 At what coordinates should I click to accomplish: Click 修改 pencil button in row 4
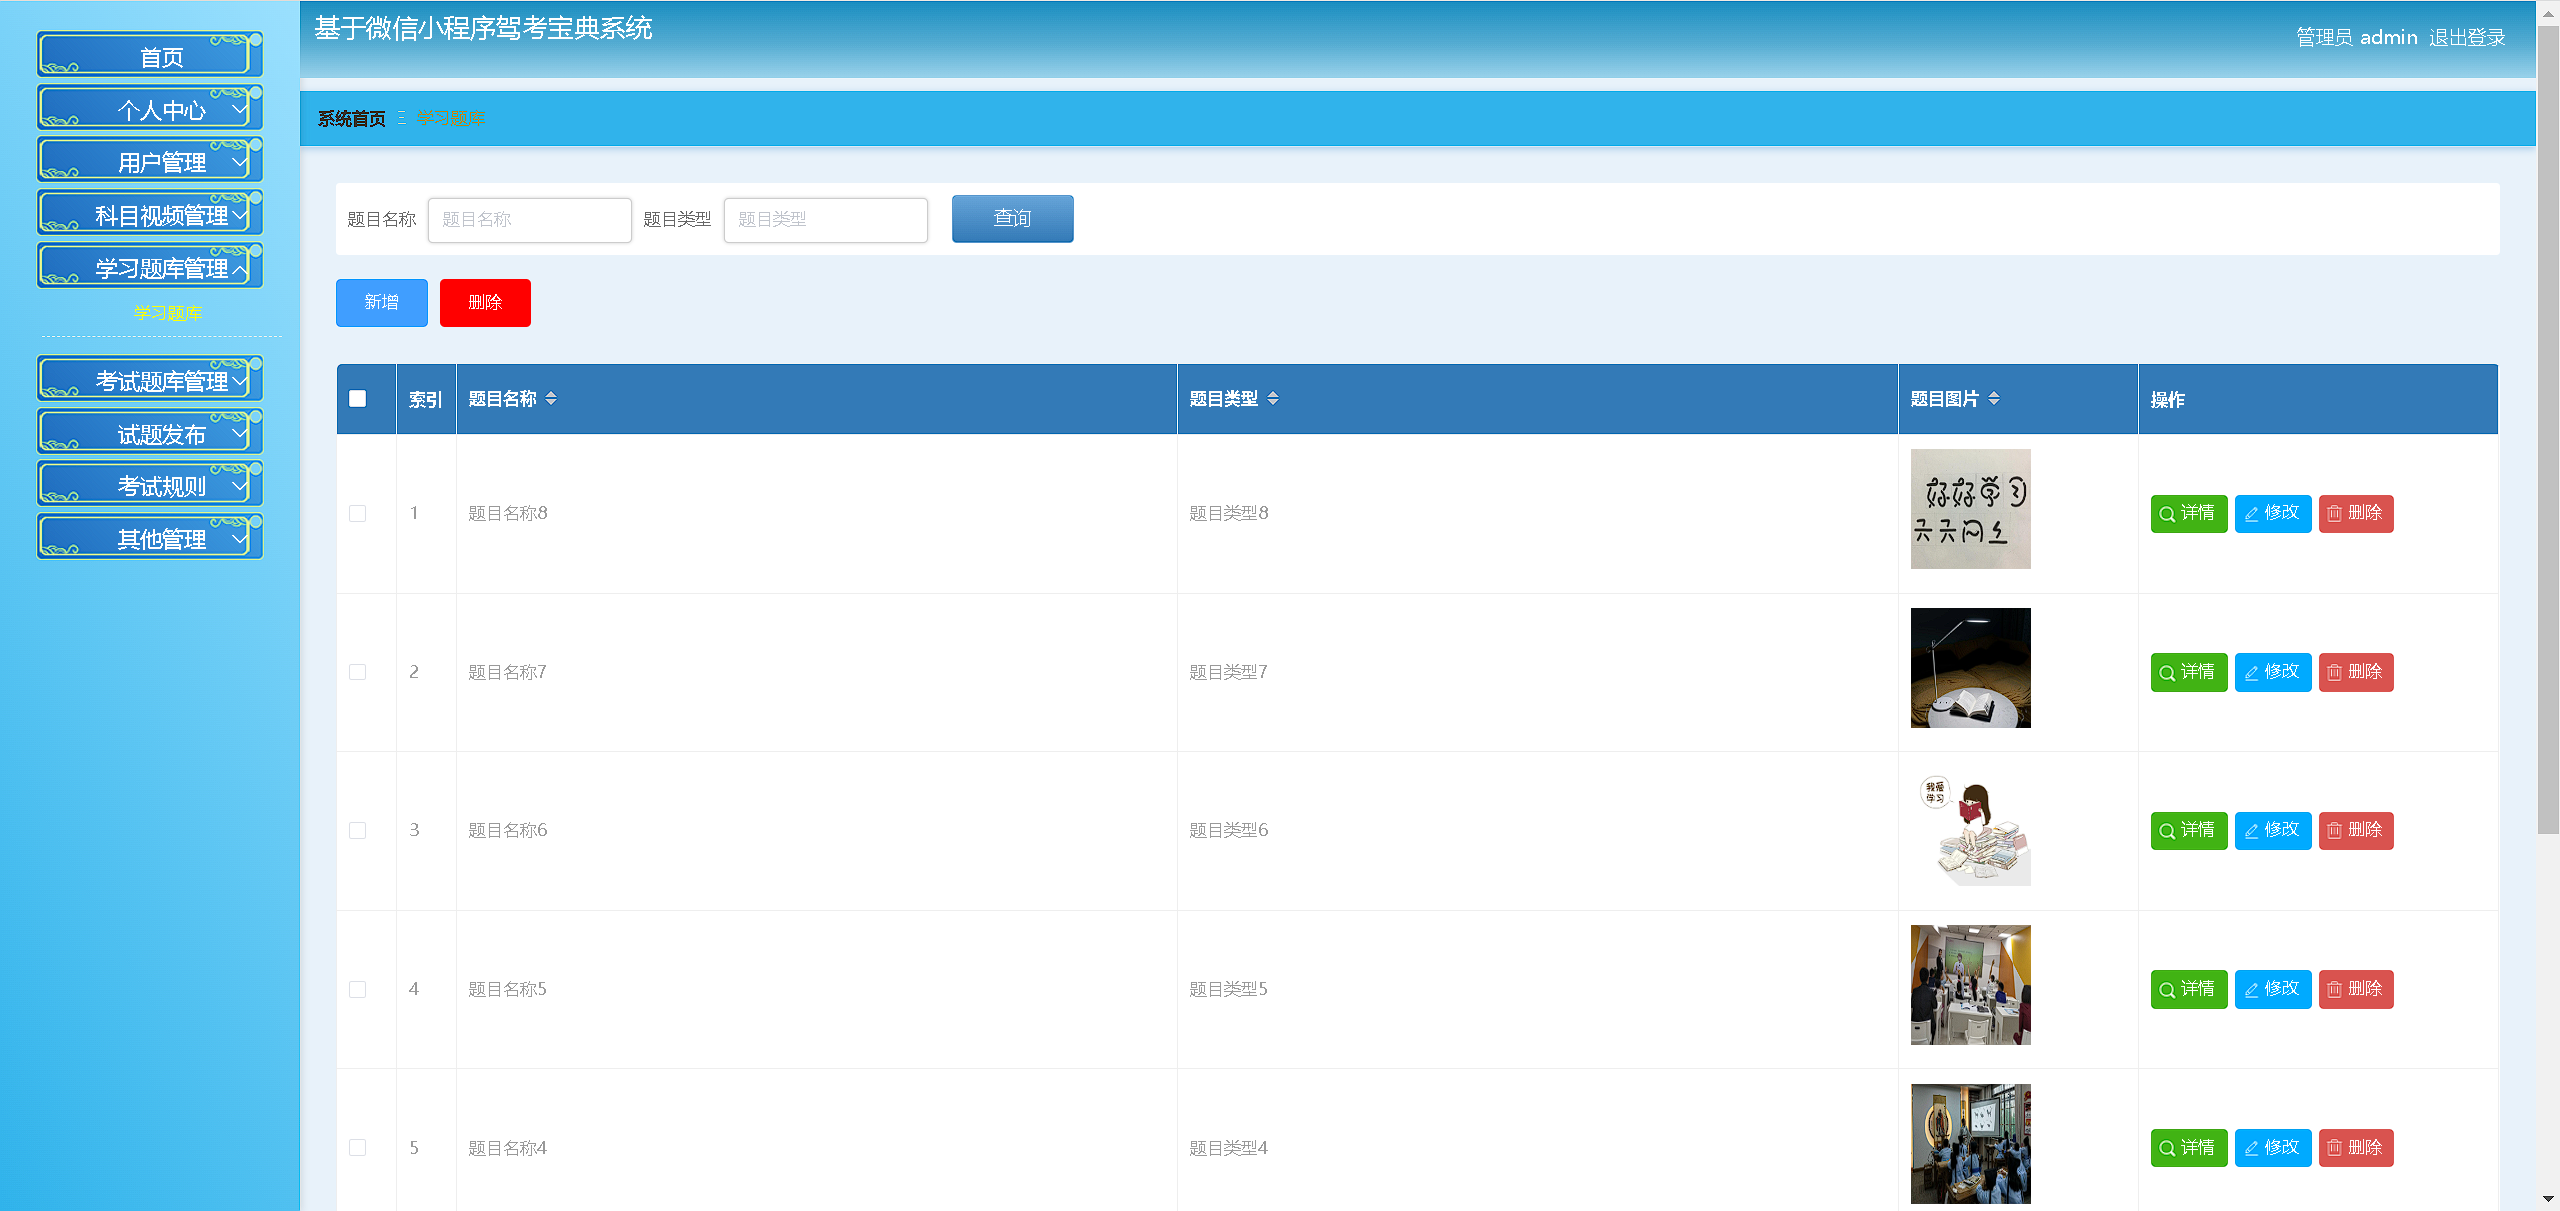click(x=2272, y=989)
